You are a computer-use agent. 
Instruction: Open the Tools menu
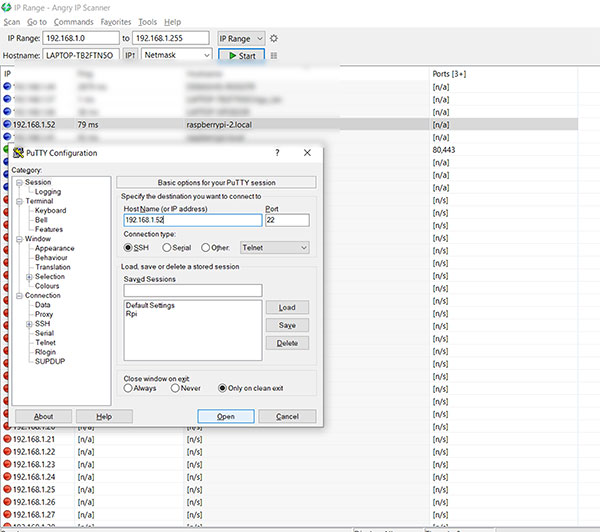tap(148, 22)
